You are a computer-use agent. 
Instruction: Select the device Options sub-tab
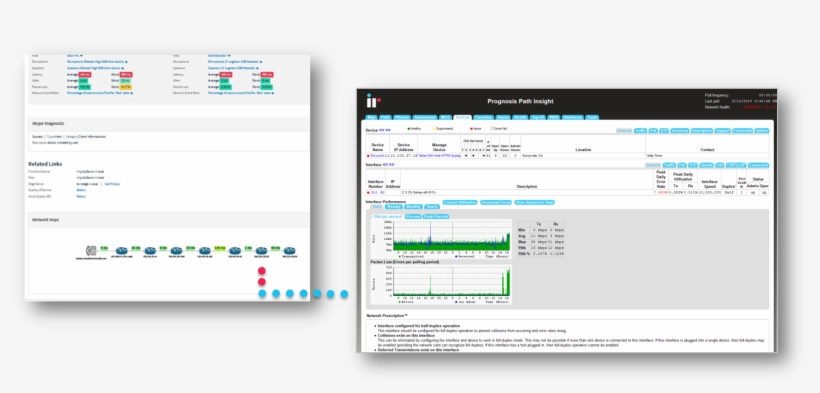click(x=761, y=130)
